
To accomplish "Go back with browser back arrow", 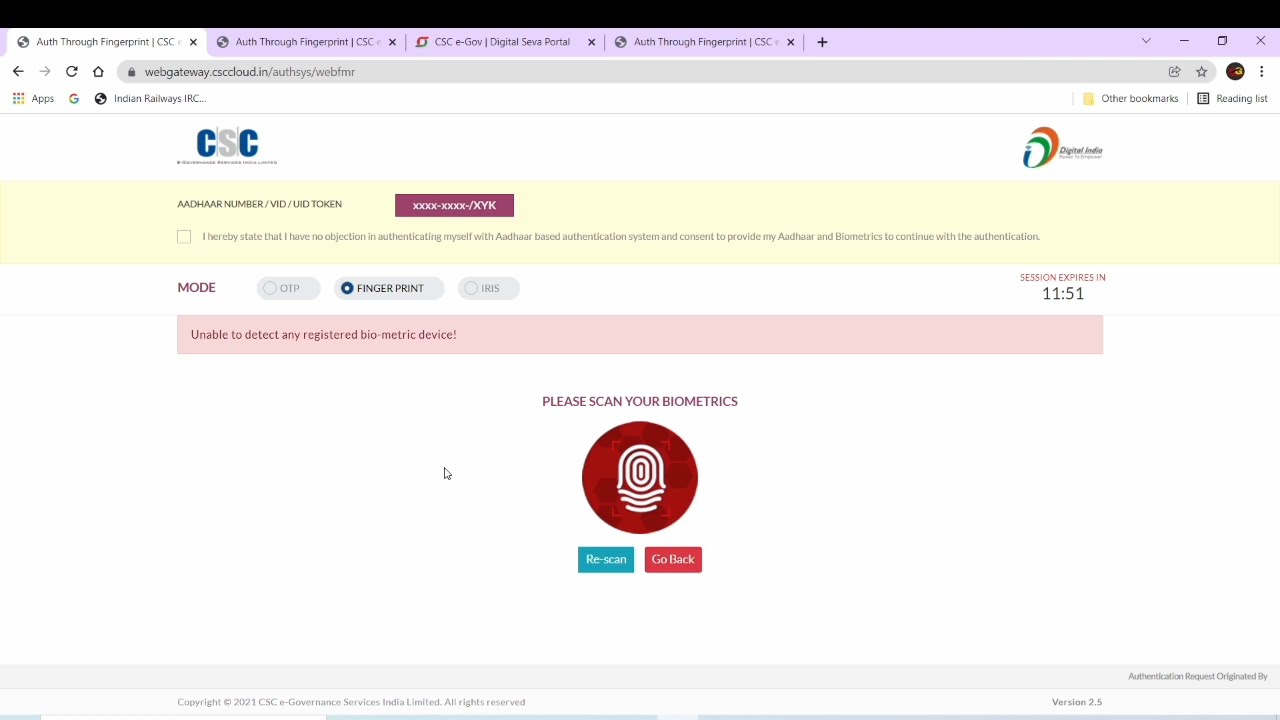I will [18, 72].
